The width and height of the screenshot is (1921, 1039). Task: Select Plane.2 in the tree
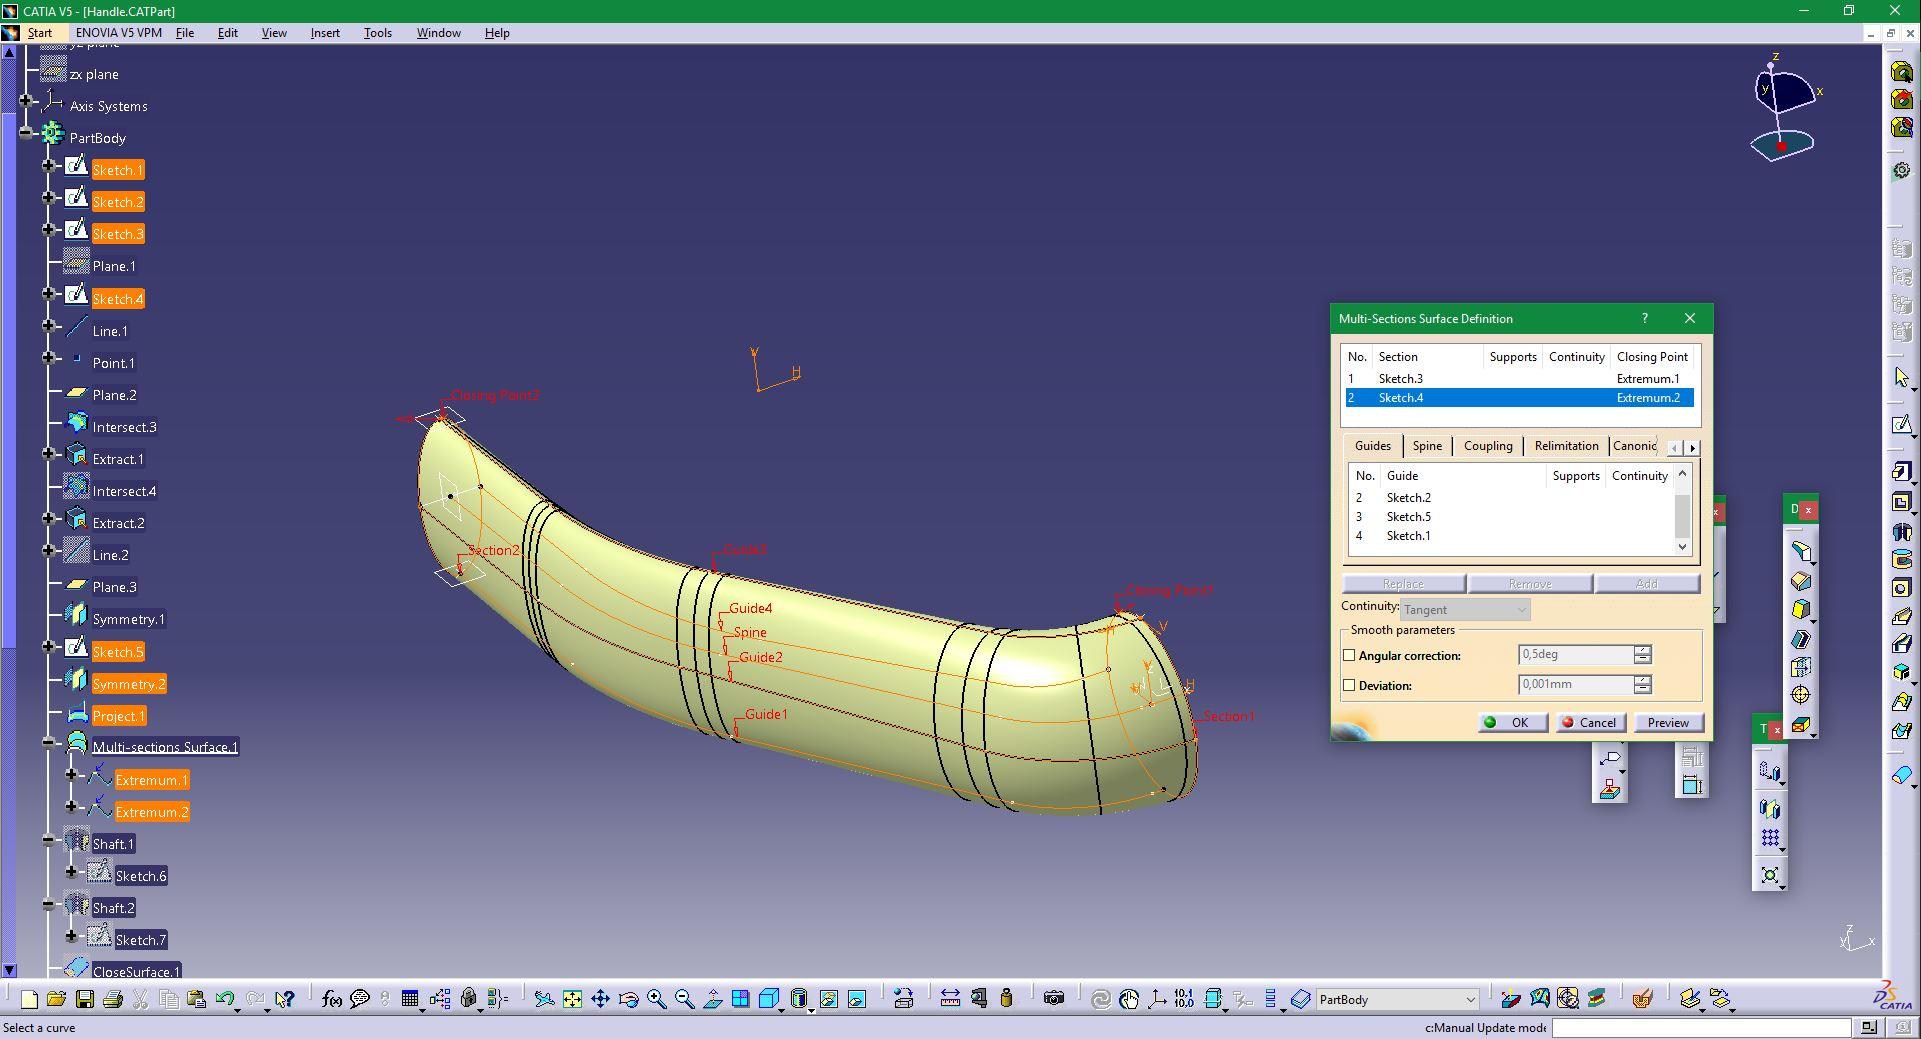tap(114, 395)
